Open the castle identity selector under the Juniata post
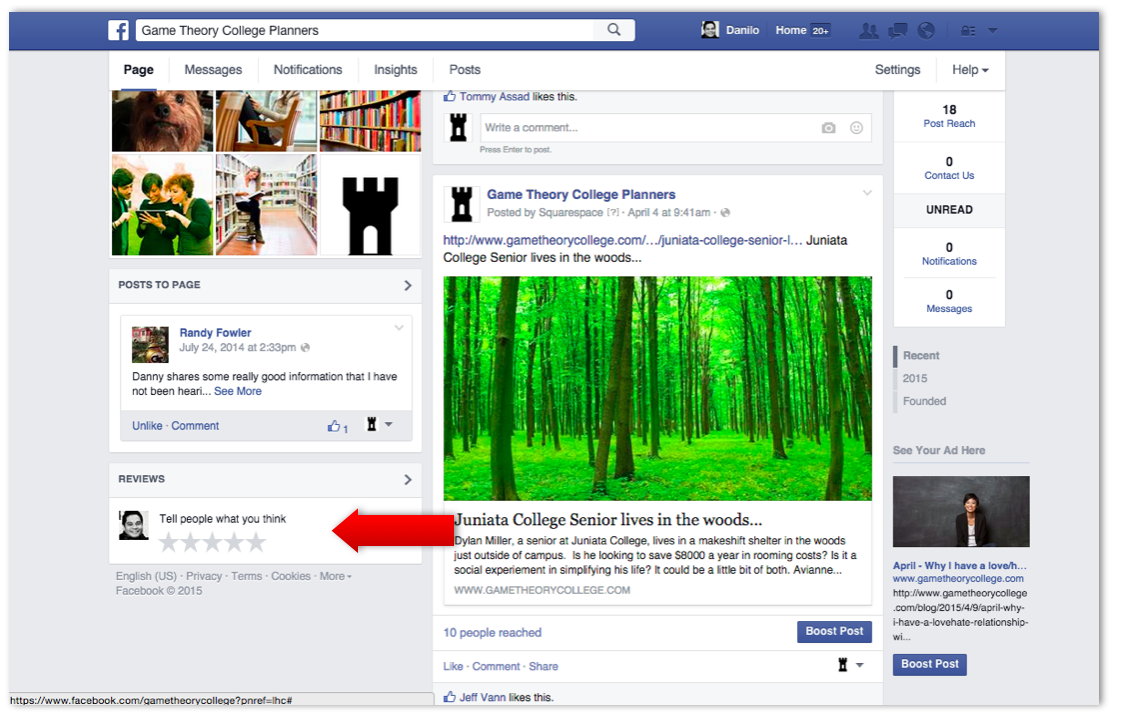 pyautogui.click(x=850, y=665)
